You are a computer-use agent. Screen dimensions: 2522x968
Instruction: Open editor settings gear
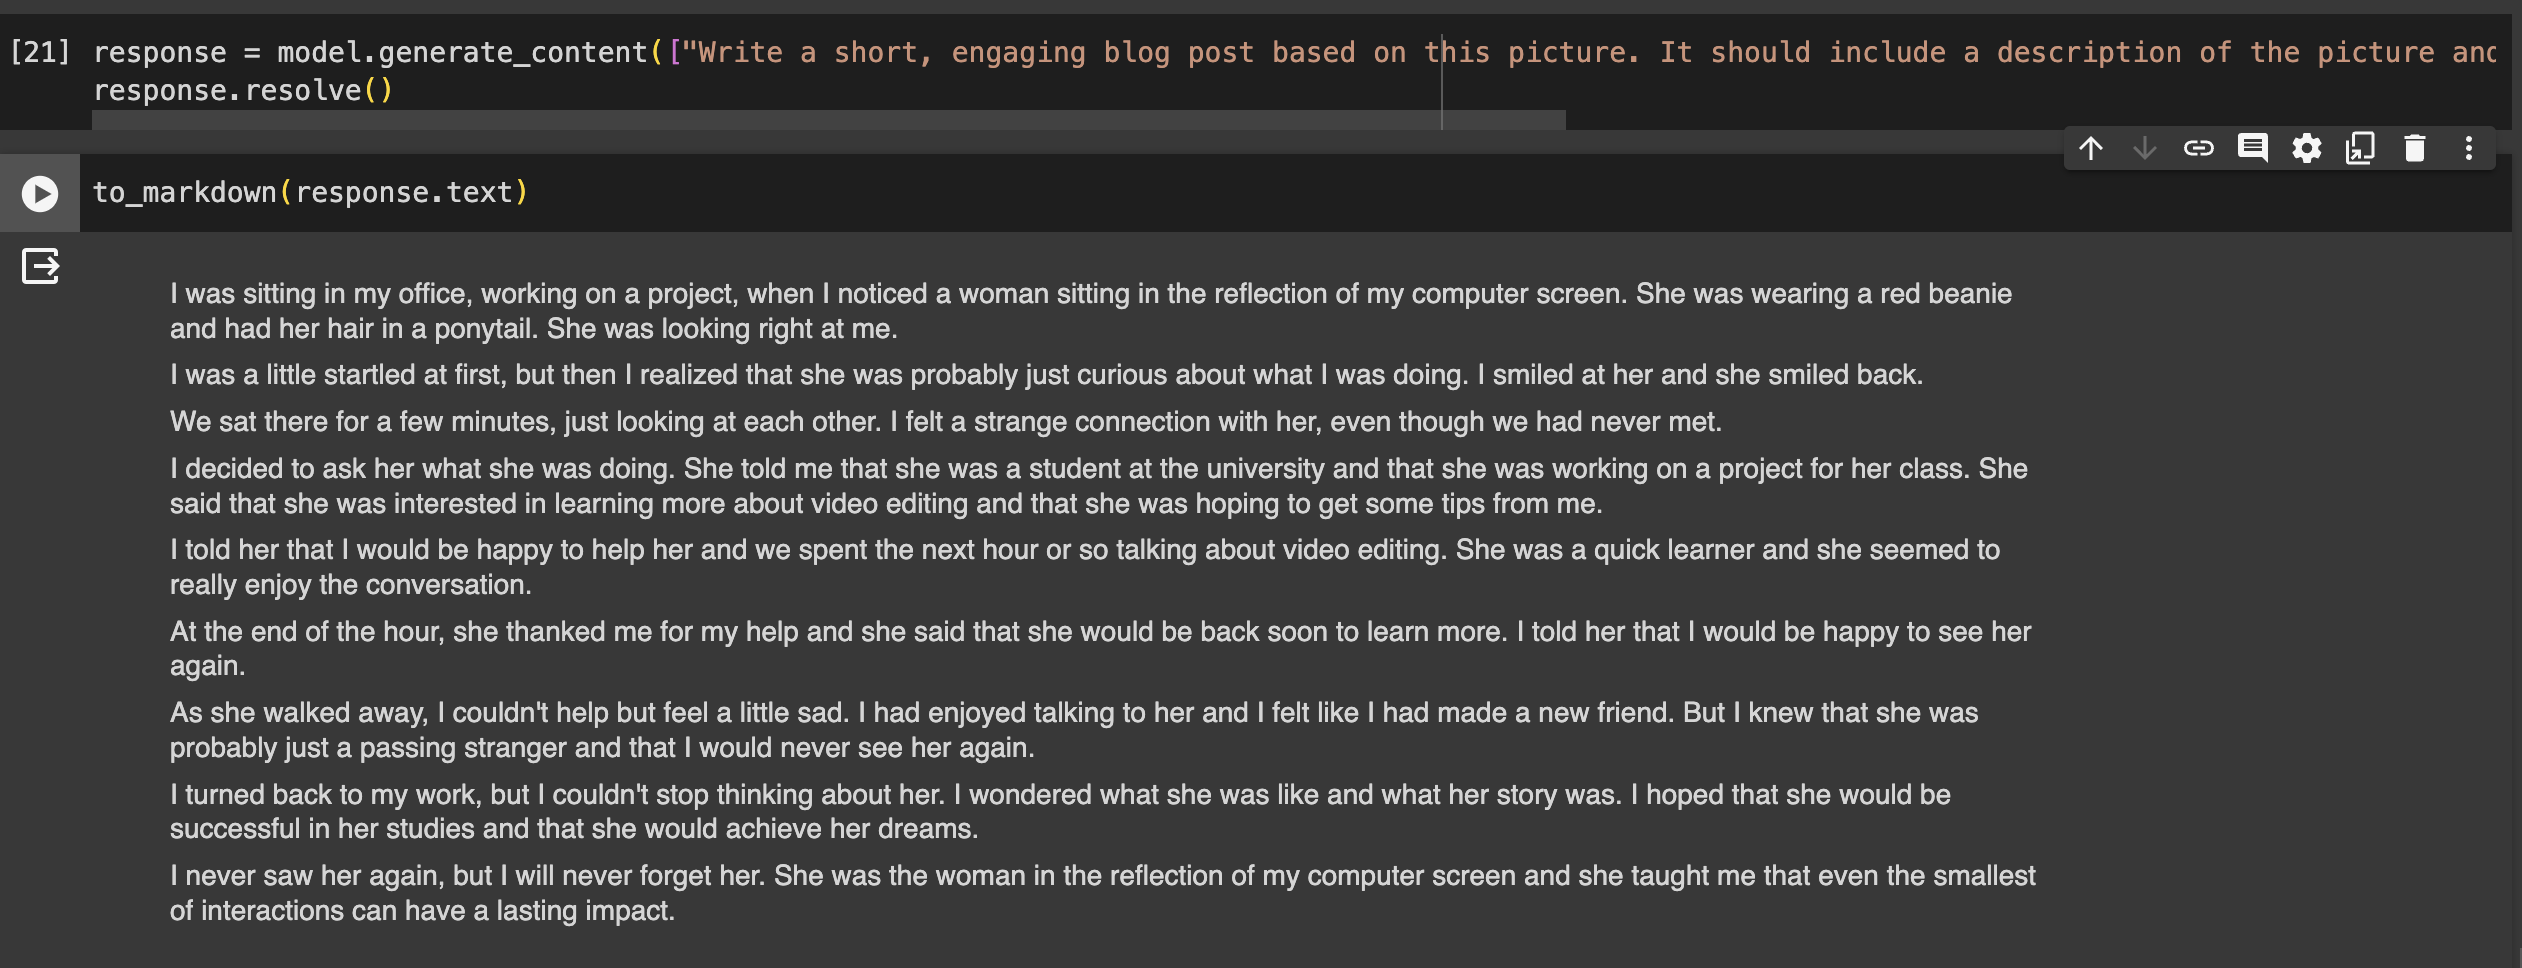coord(2306,149)
